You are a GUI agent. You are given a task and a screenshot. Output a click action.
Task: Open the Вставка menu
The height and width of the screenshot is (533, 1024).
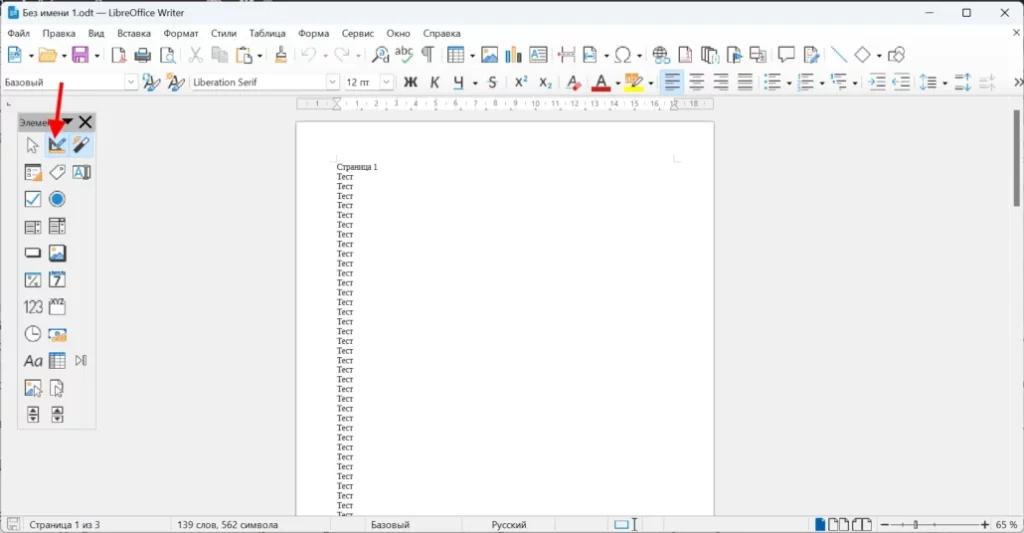[134, 33]
